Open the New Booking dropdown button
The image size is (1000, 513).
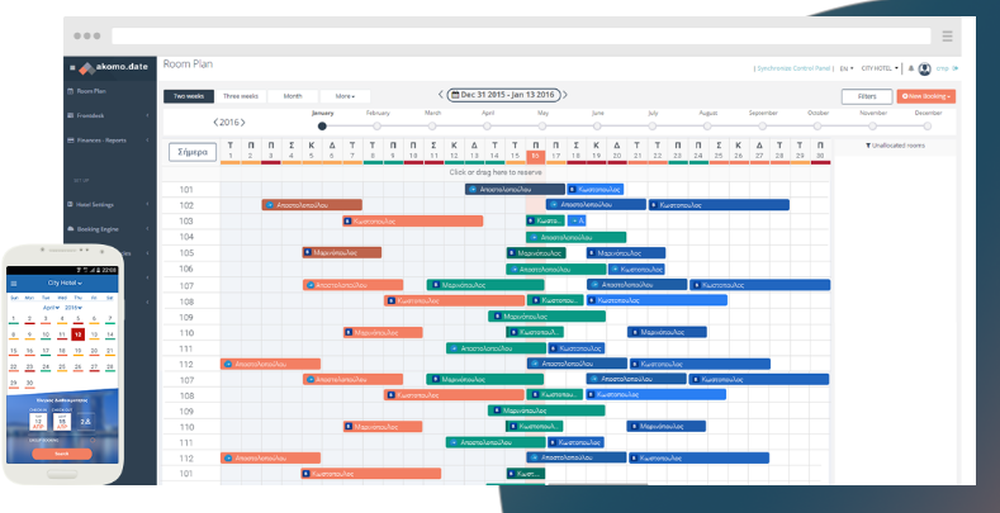[925, 96]
